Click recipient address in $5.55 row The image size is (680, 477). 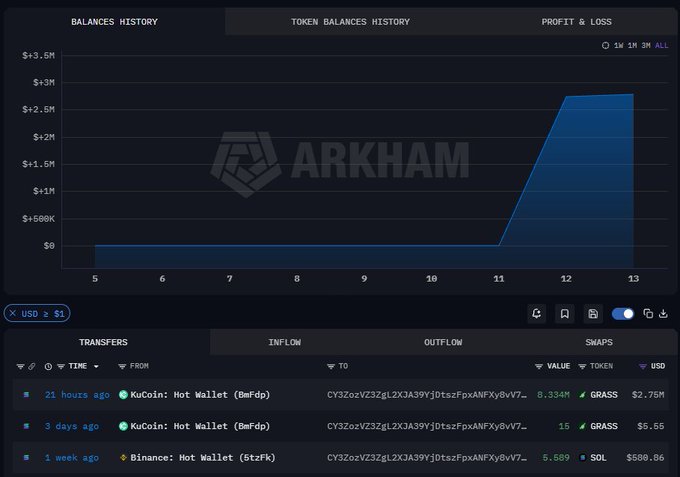pyautogui.click(x=427, y=426)
